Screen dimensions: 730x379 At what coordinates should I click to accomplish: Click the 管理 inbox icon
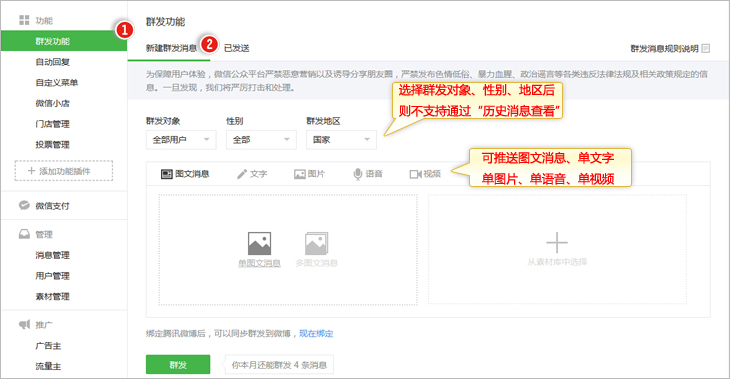(x=24, y=234)
